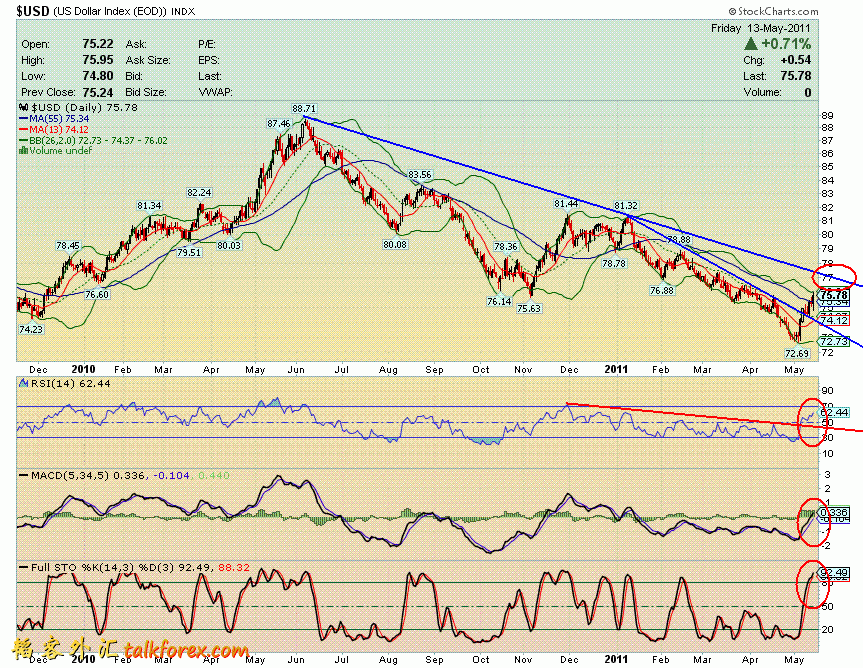The image size is (863, 668).
Task: Click the Chg value +0.54
Action: [795, 60]
